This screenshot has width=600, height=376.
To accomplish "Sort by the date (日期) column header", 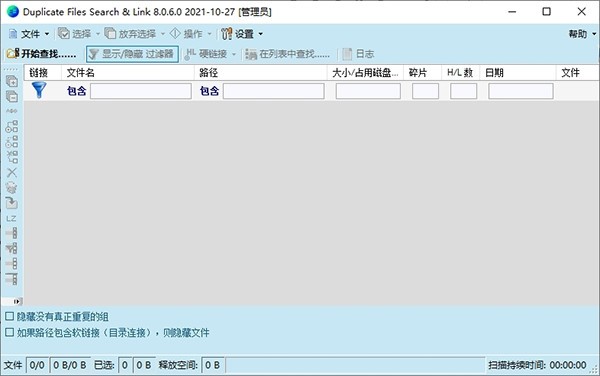I will point(518,73).
